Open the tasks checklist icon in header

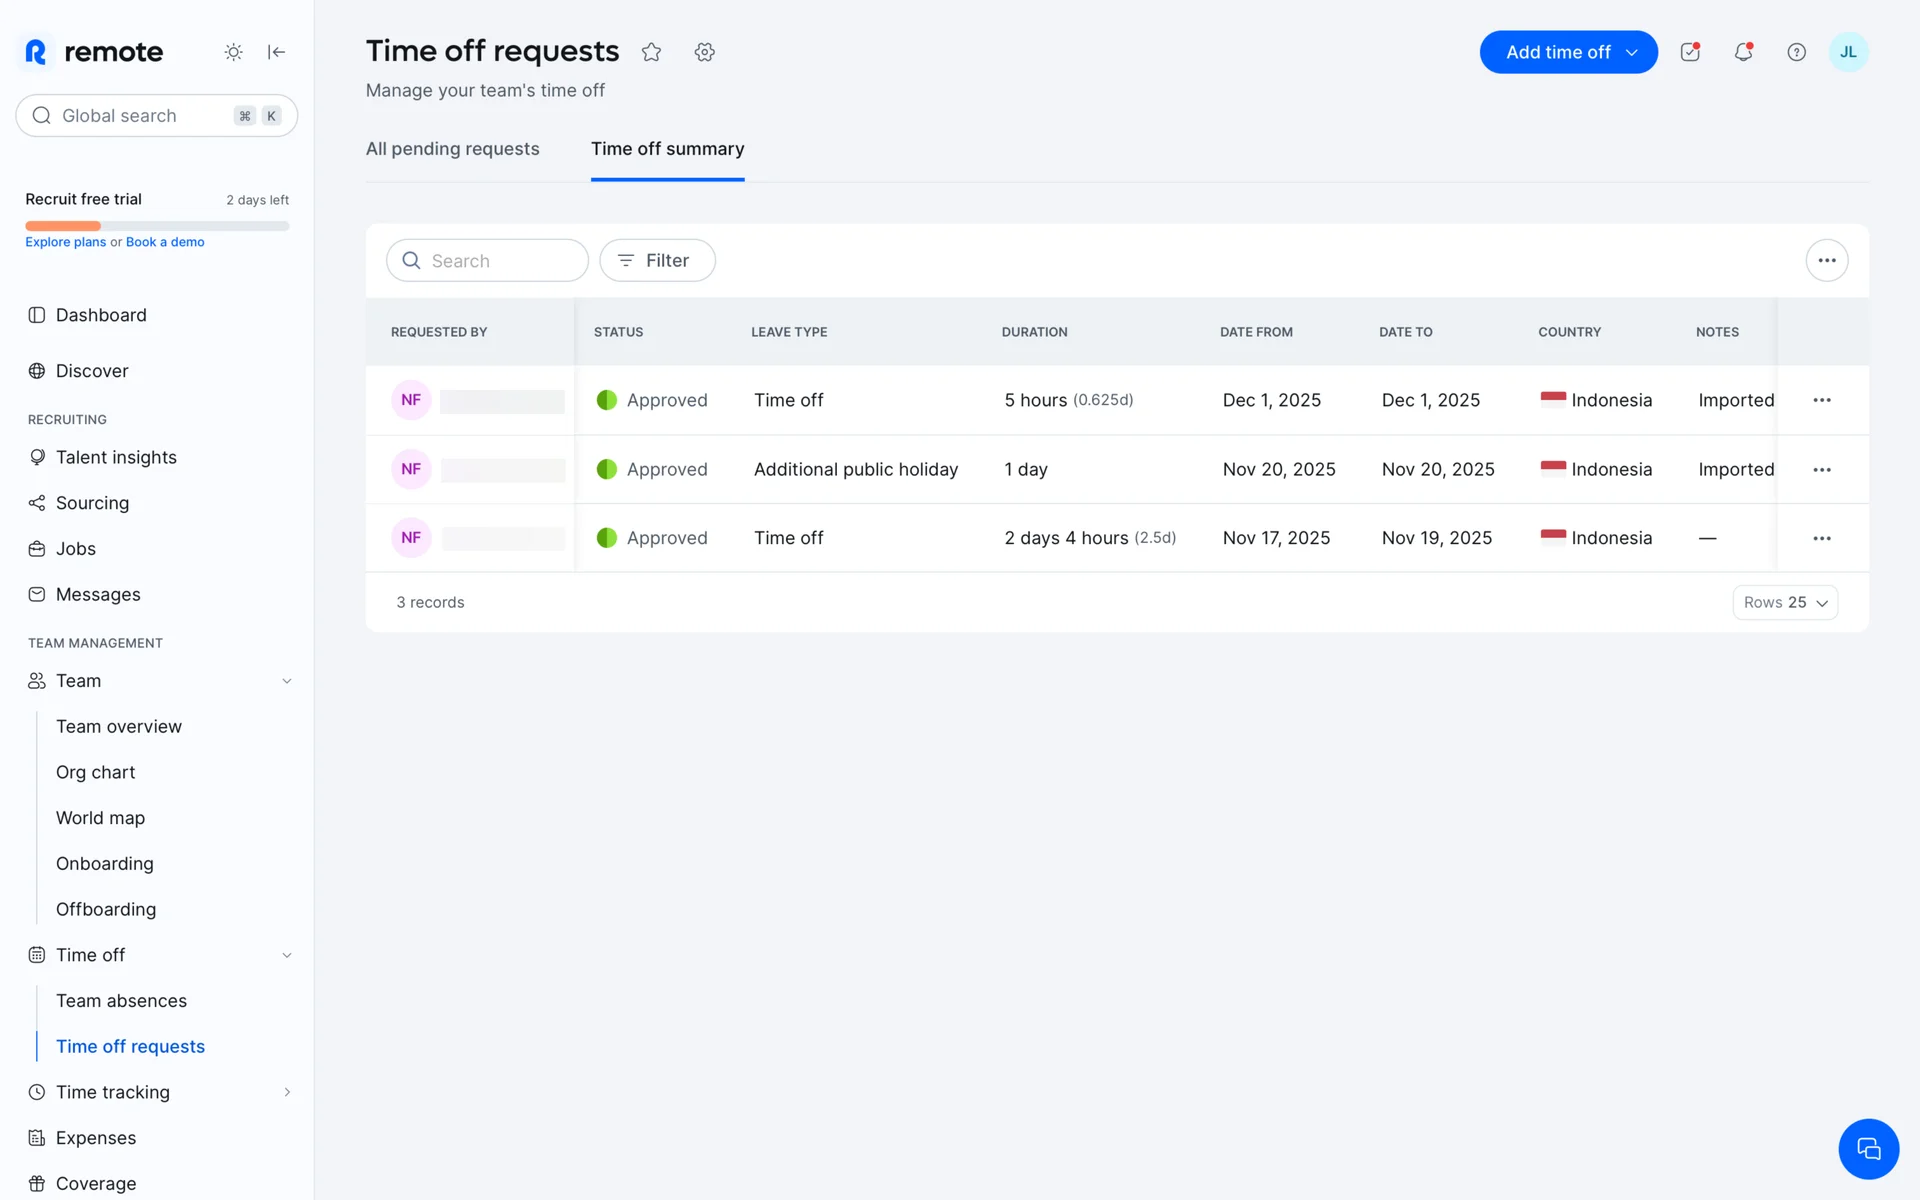tap(1690, 52)
